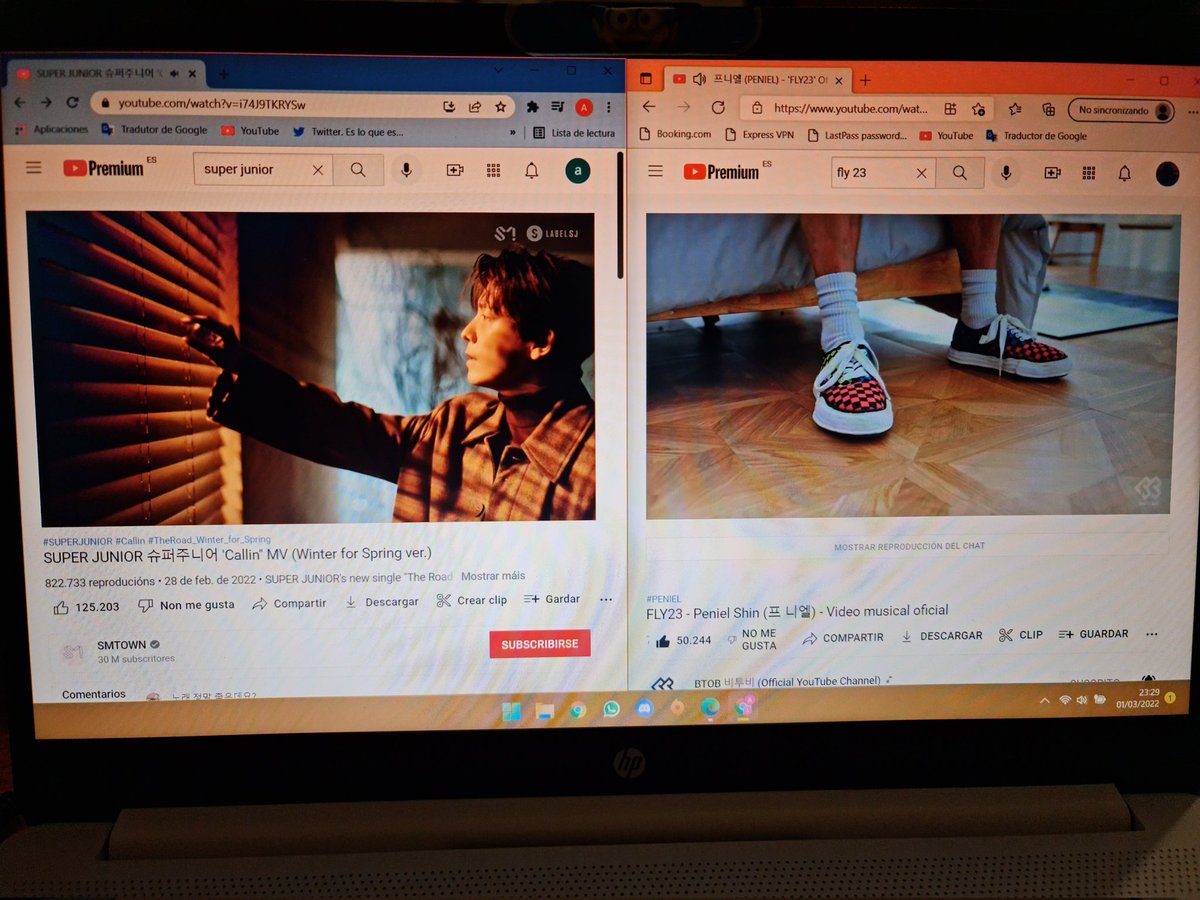Run search for 'fly 23' via magnifier
The image size is (1200, 900).
pos(960,173)
